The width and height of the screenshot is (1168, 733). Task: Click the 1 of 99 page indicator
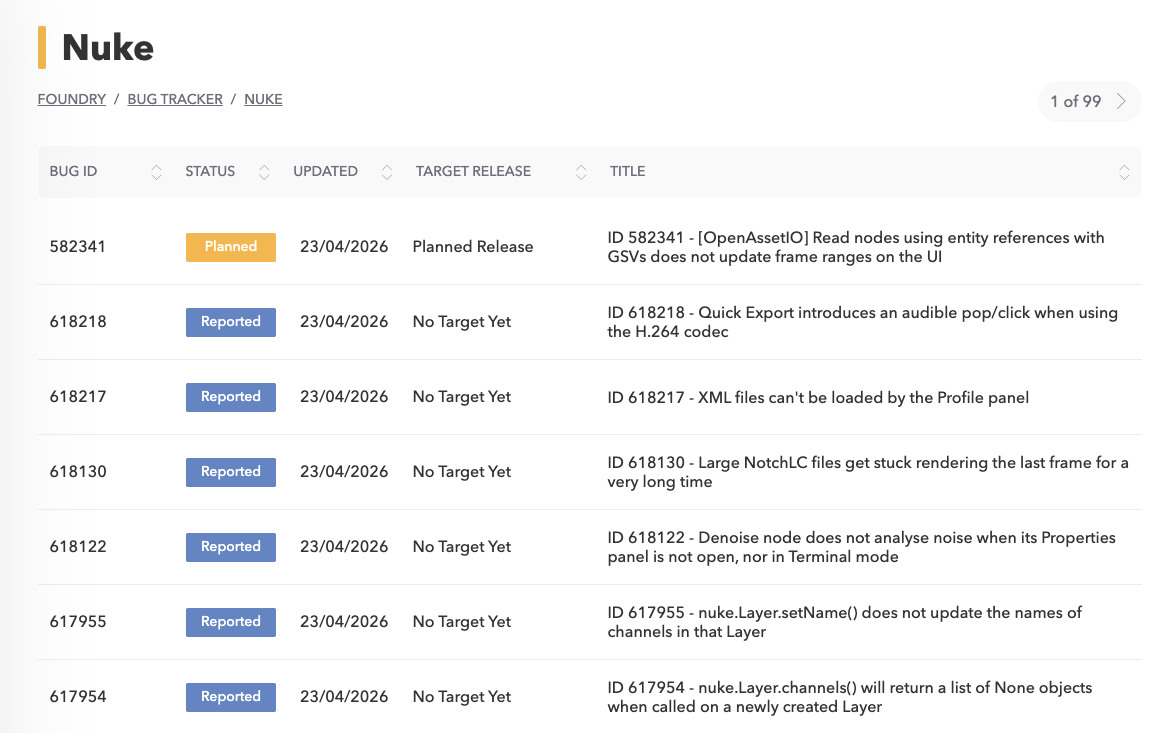tap(1076, 101)
